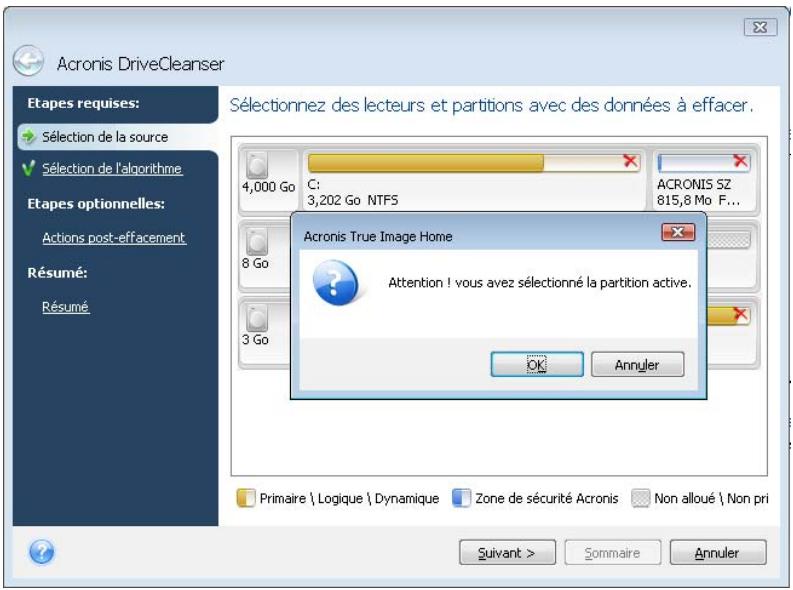
Task: Click the blue help question mark icon
Action: click(41, 552)
